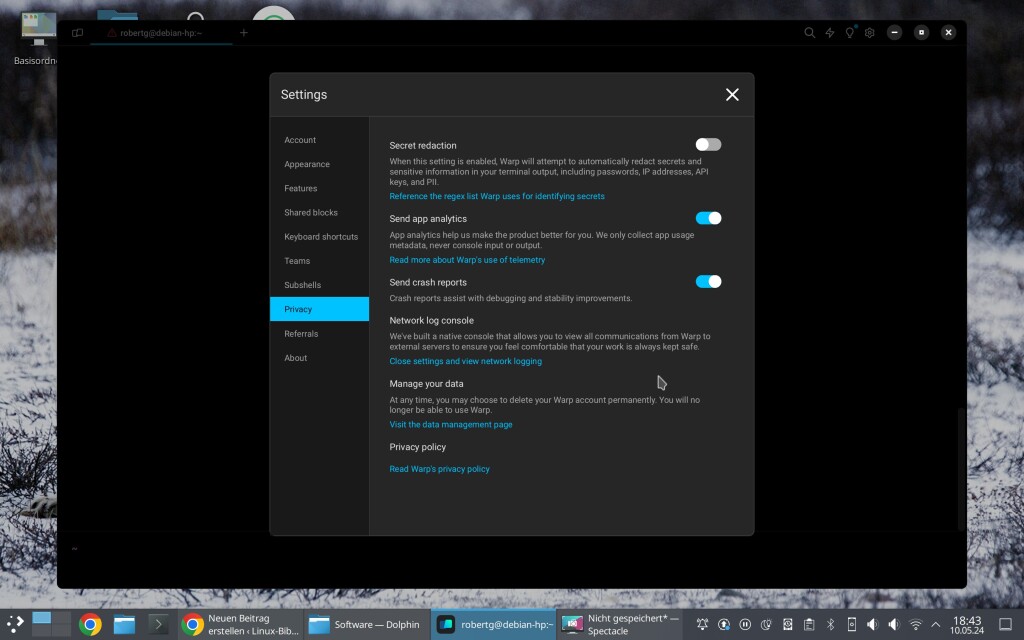1024x640 pixels.
Task: Open the notifications bell in the system tray
Action: point(702,624)
